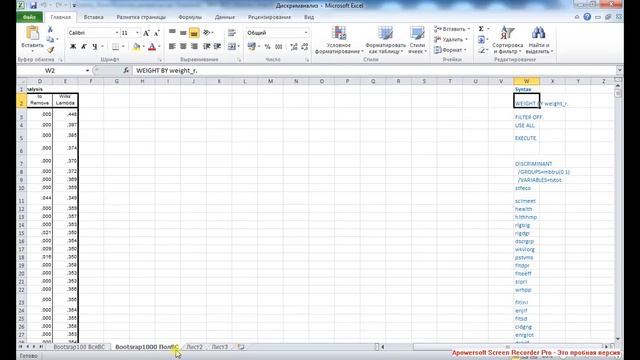The width and height of the screenshot is (640, 360).
Task: Click the Clear eraser icon
Action: coord(482,50)
